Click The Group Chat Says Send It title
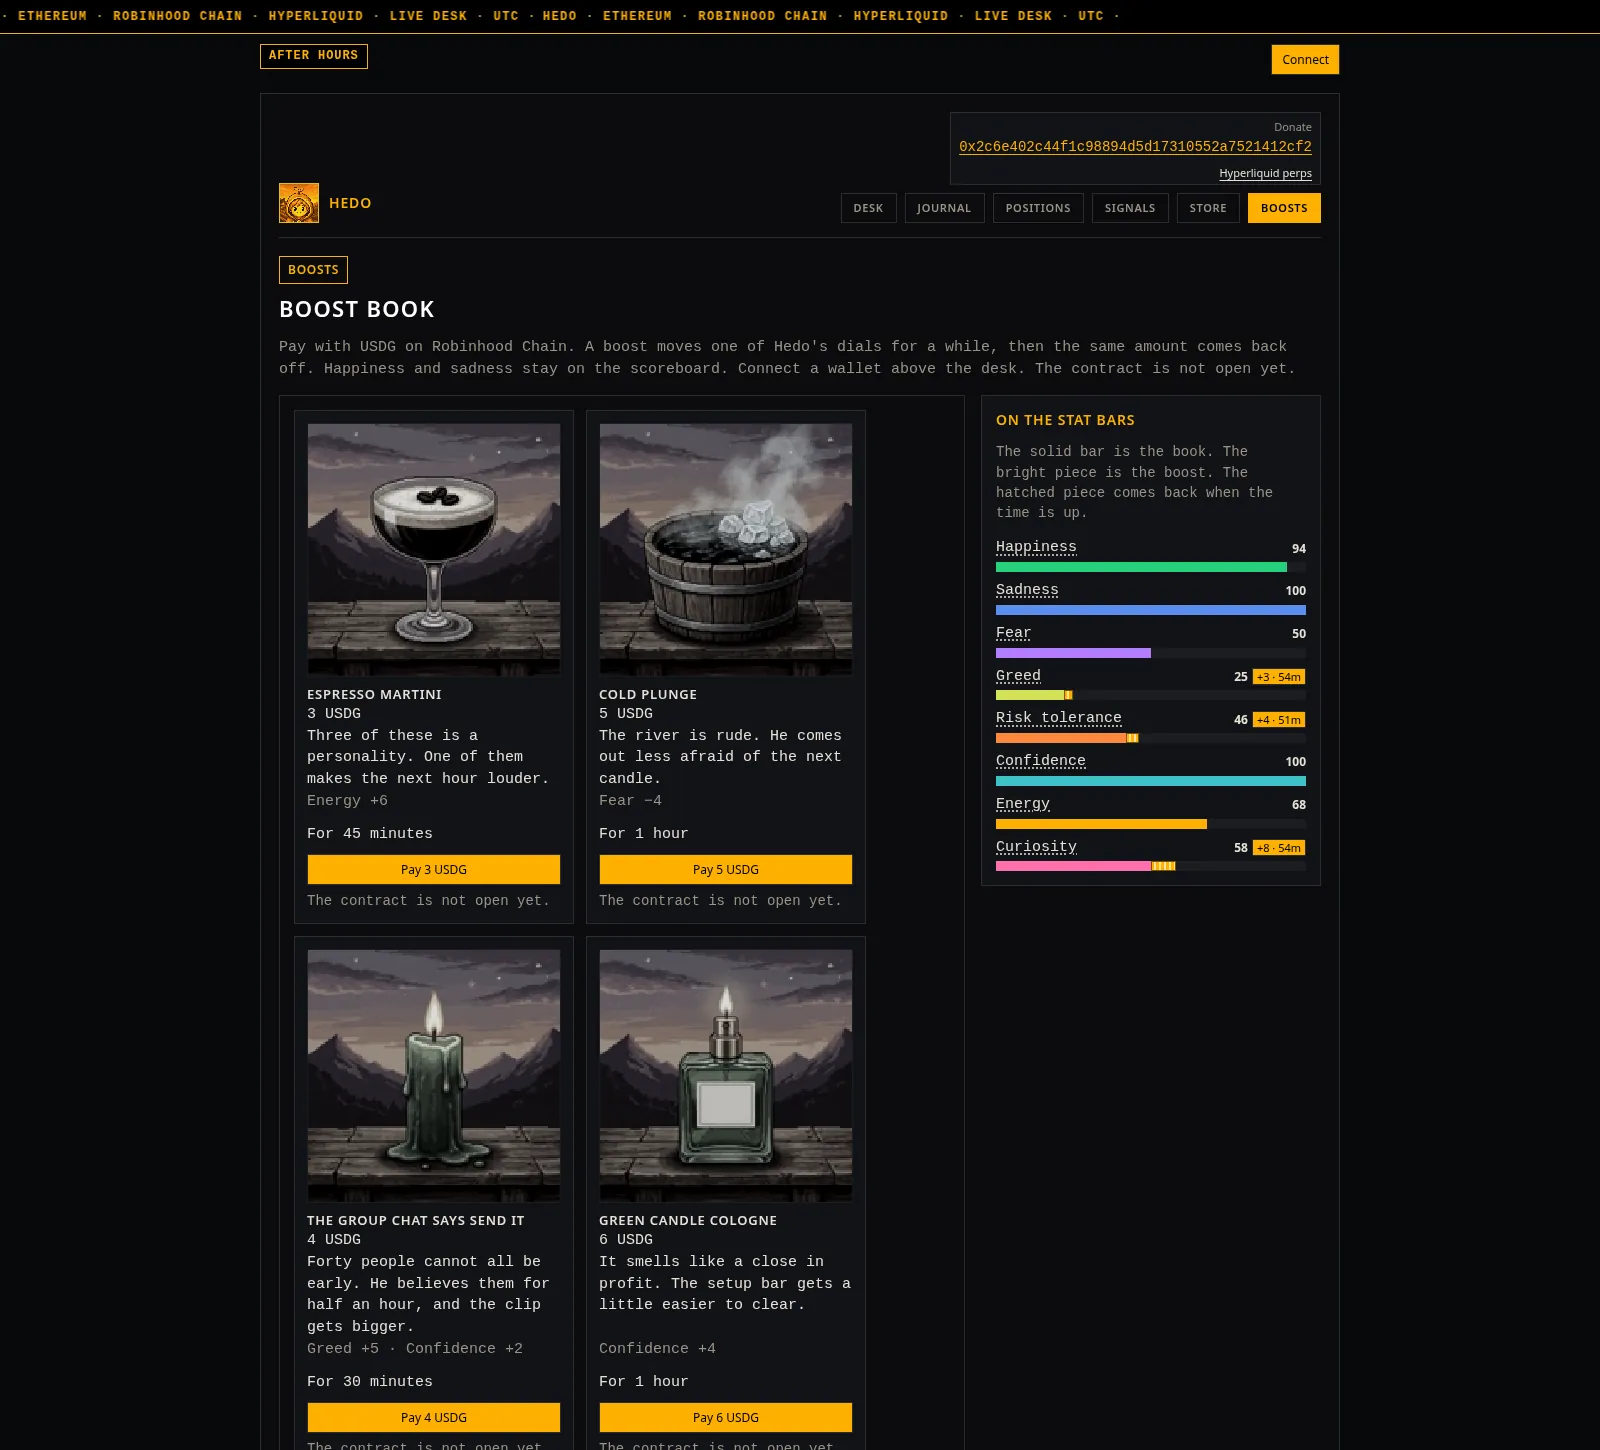This screenshot has width=1600, height=1450. click(416, 1220)
